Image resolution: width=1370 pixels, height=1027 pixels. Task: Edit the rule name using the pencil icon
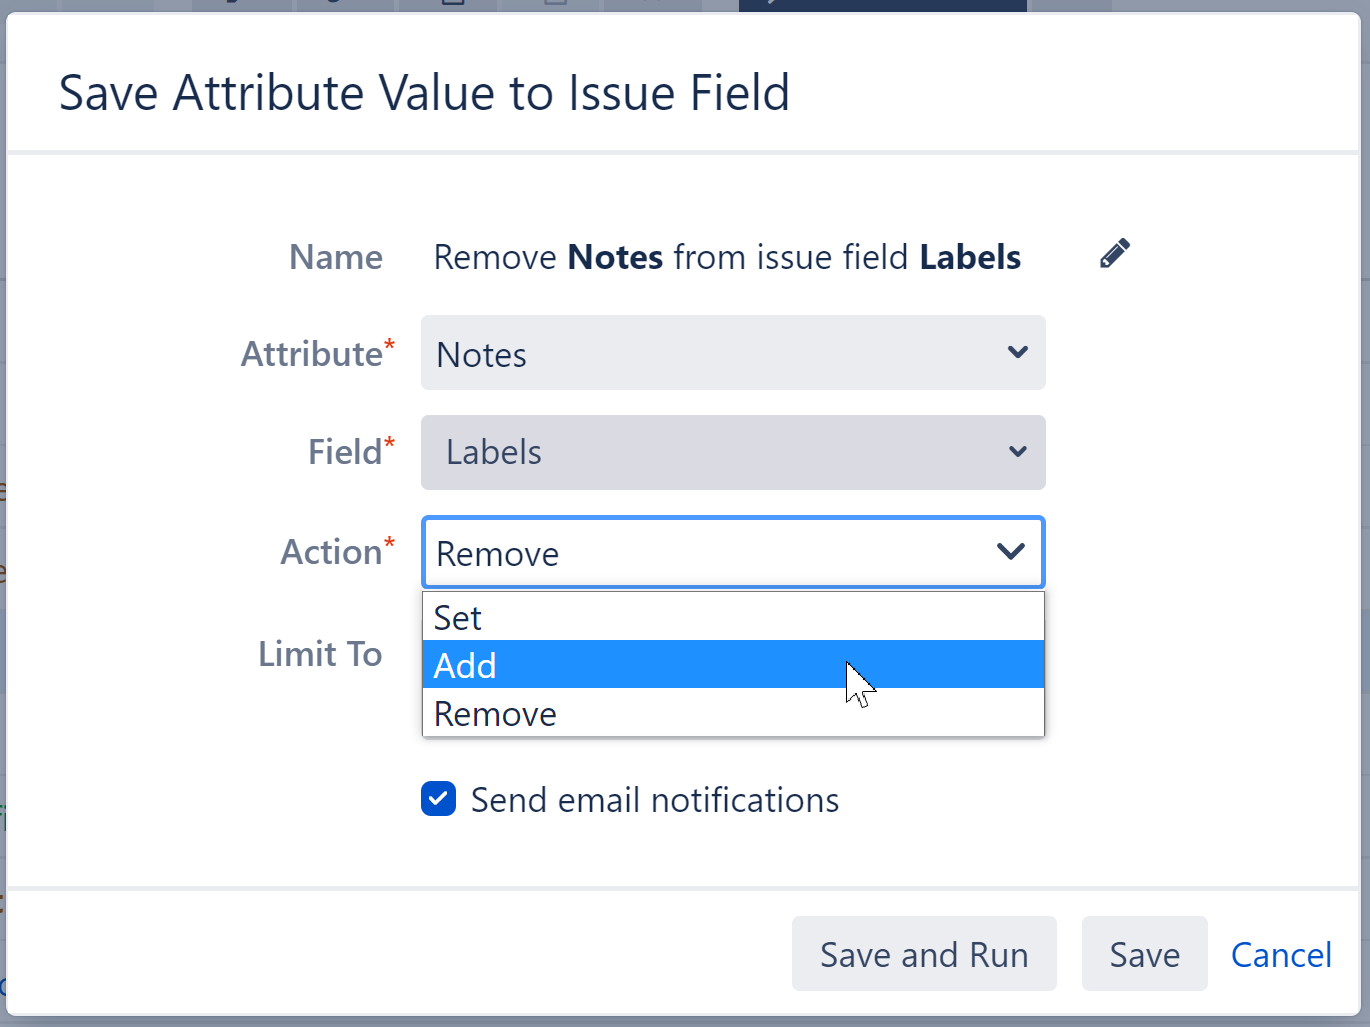click(x=1113, y=253)
